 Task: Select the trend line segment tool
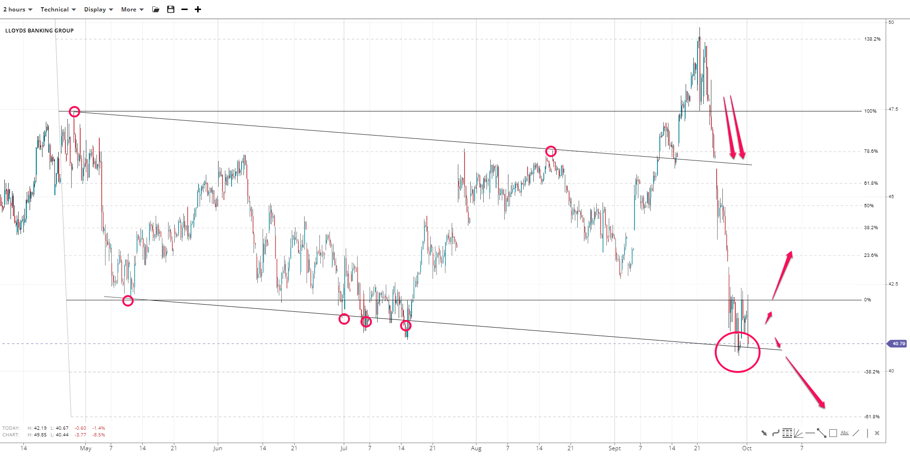pyautogui.click(x=821, y=433)
